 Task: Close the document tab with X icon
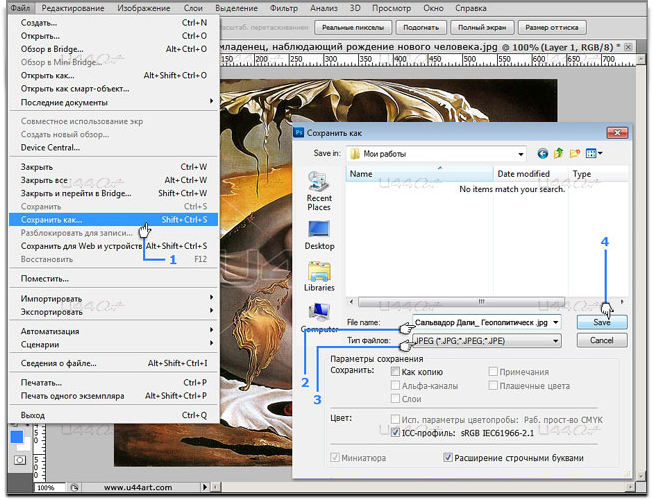coord(628,47)
